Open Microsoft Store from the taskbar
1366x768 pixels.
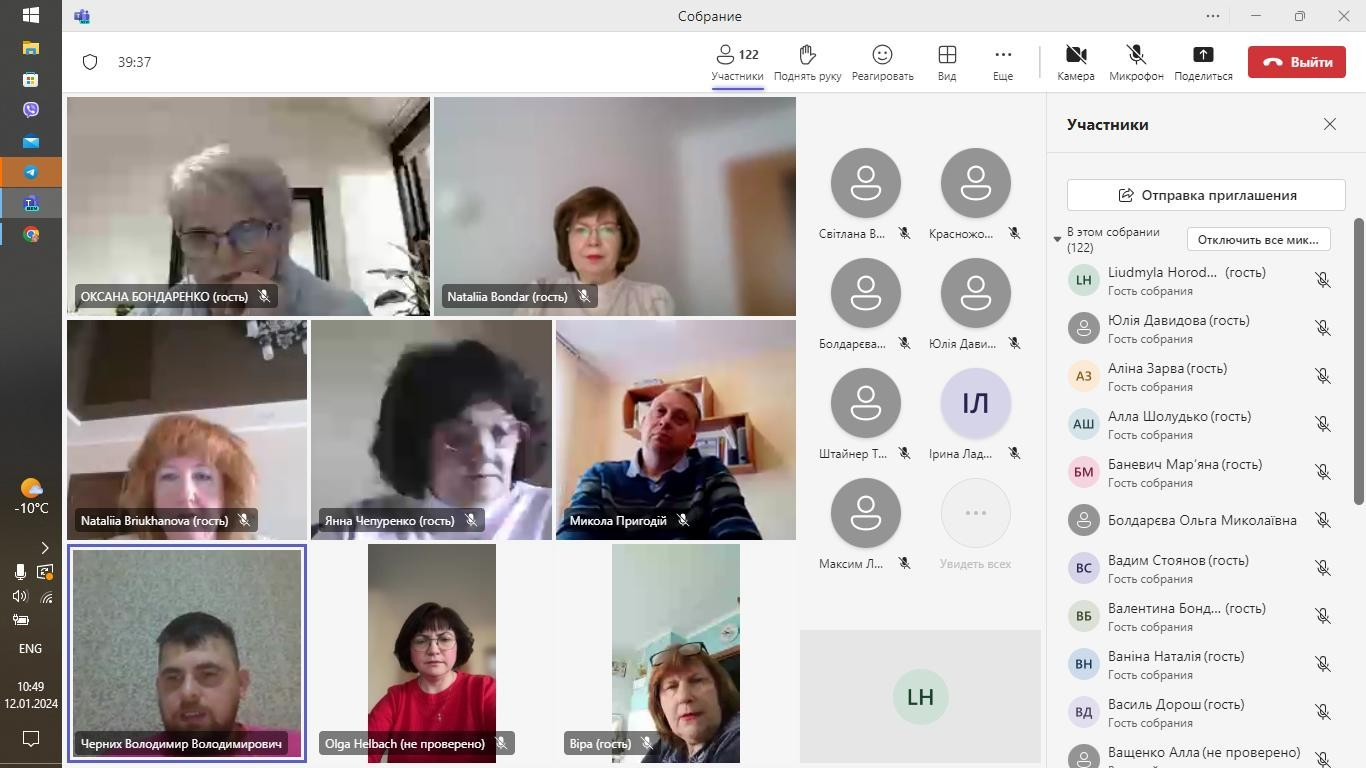tap(31, 79)
